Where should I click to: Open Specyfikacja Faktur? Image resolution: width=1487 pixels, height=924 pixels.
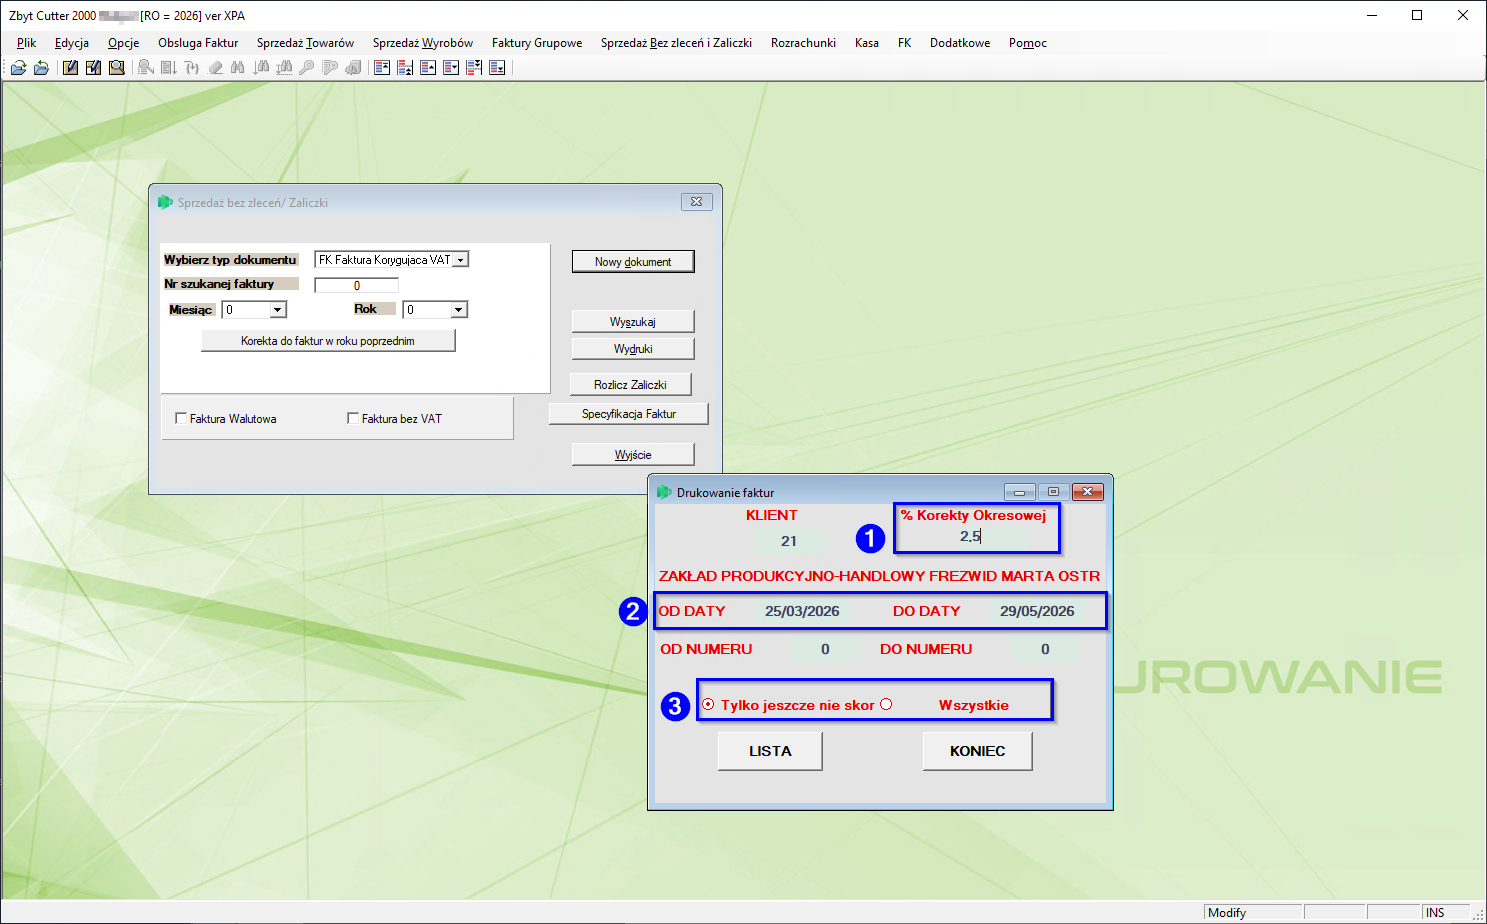[x=629, y=414]
